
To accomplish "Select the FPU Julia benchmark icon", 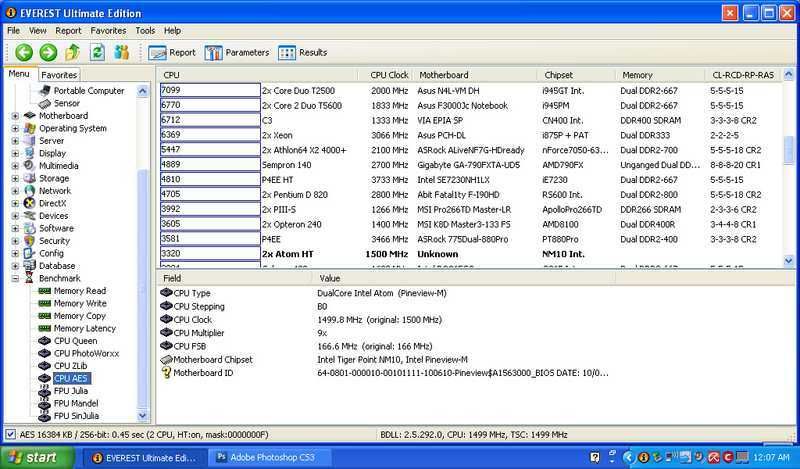I will (45, 391).
